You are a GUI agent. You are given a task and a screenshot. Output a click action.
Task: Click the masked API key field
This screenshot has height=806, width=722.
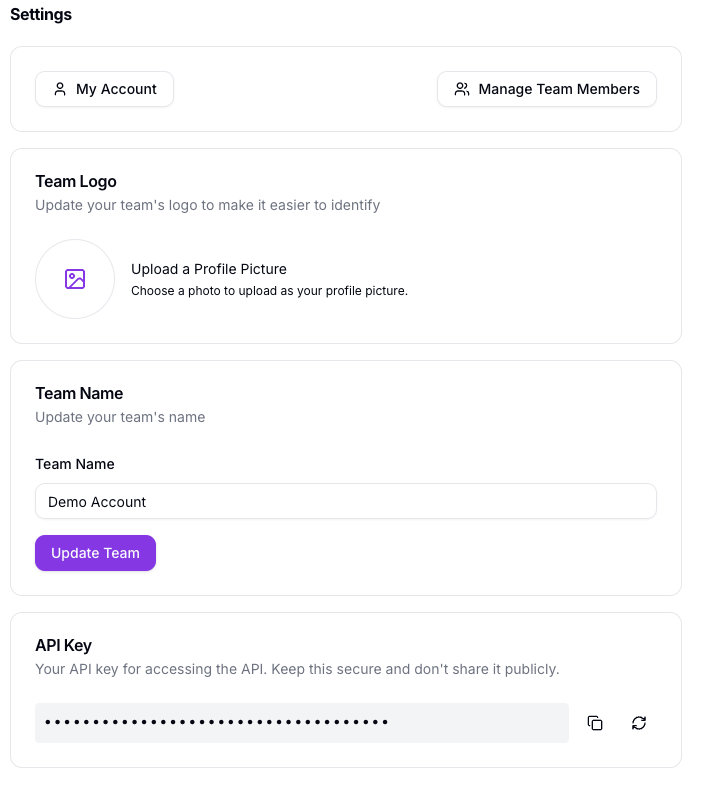[x=301, y=723]
